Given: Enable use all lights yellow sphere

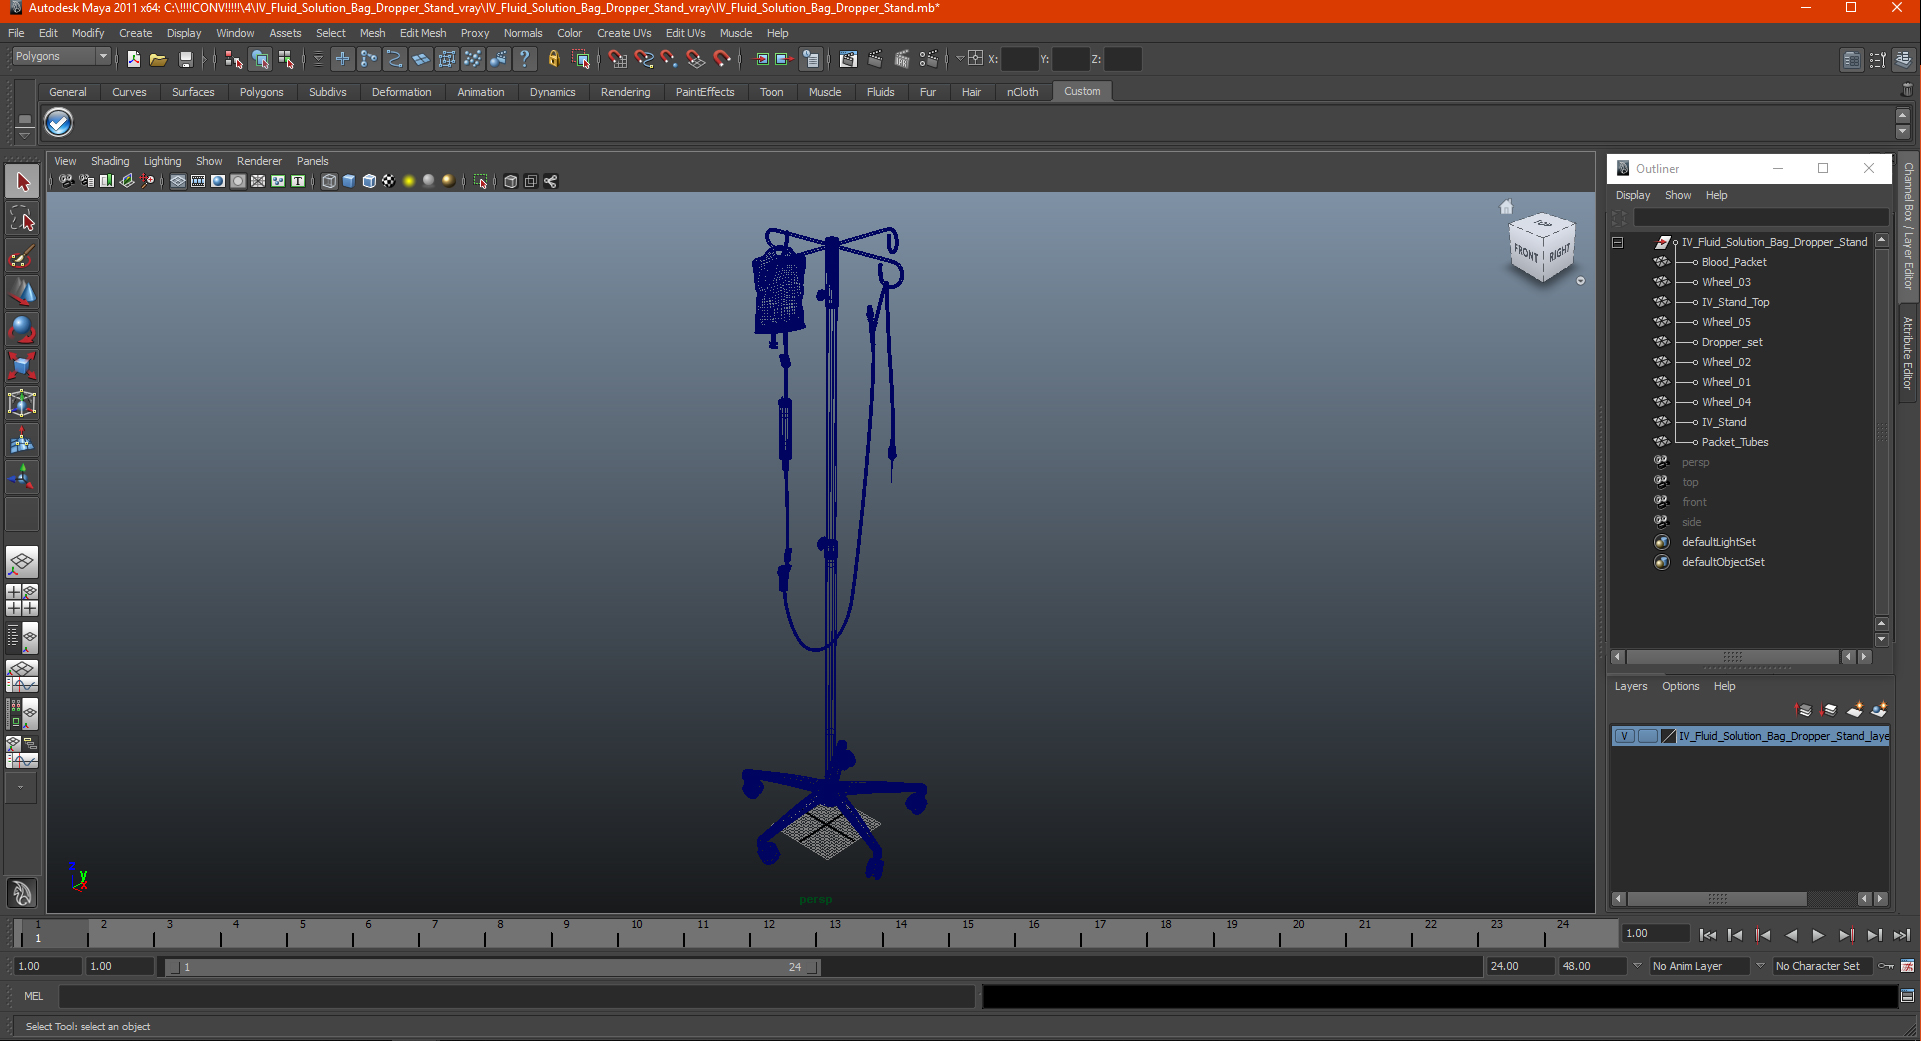Looking at the screenshot, I should 409,181.
